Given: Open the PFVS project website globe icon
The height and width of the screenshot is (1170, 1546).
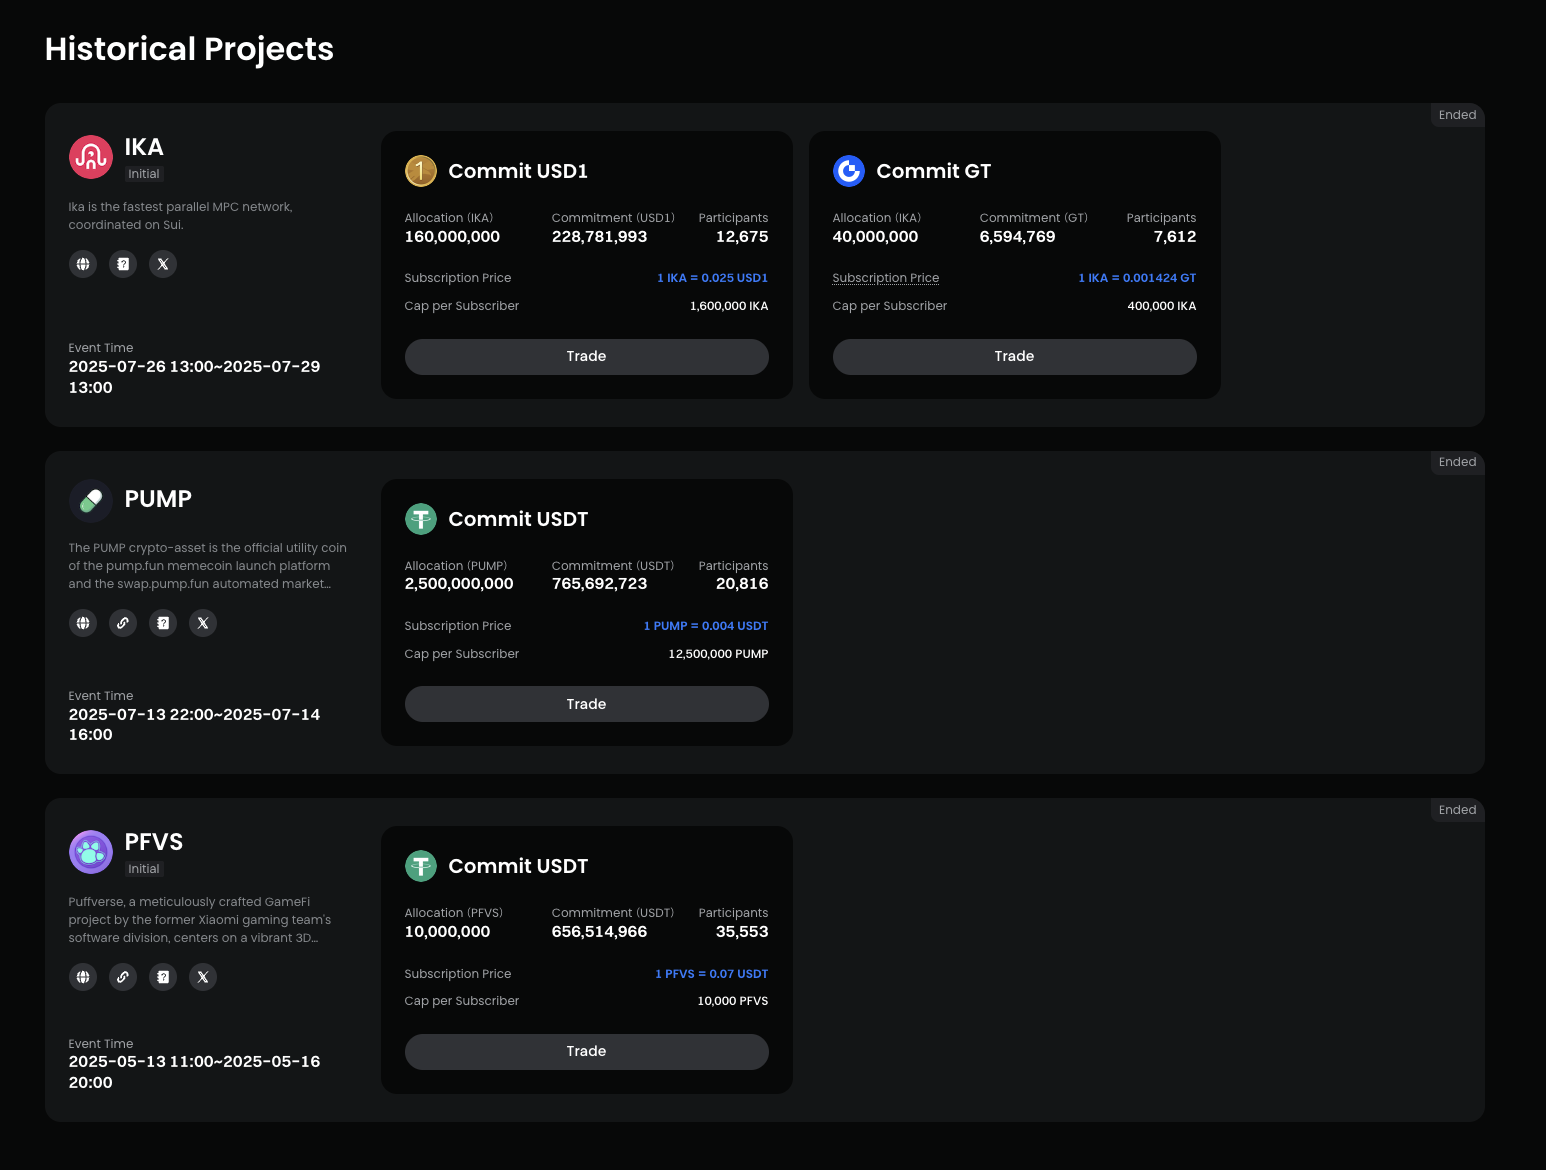Looking at the screenshot, I should (83, 977).
